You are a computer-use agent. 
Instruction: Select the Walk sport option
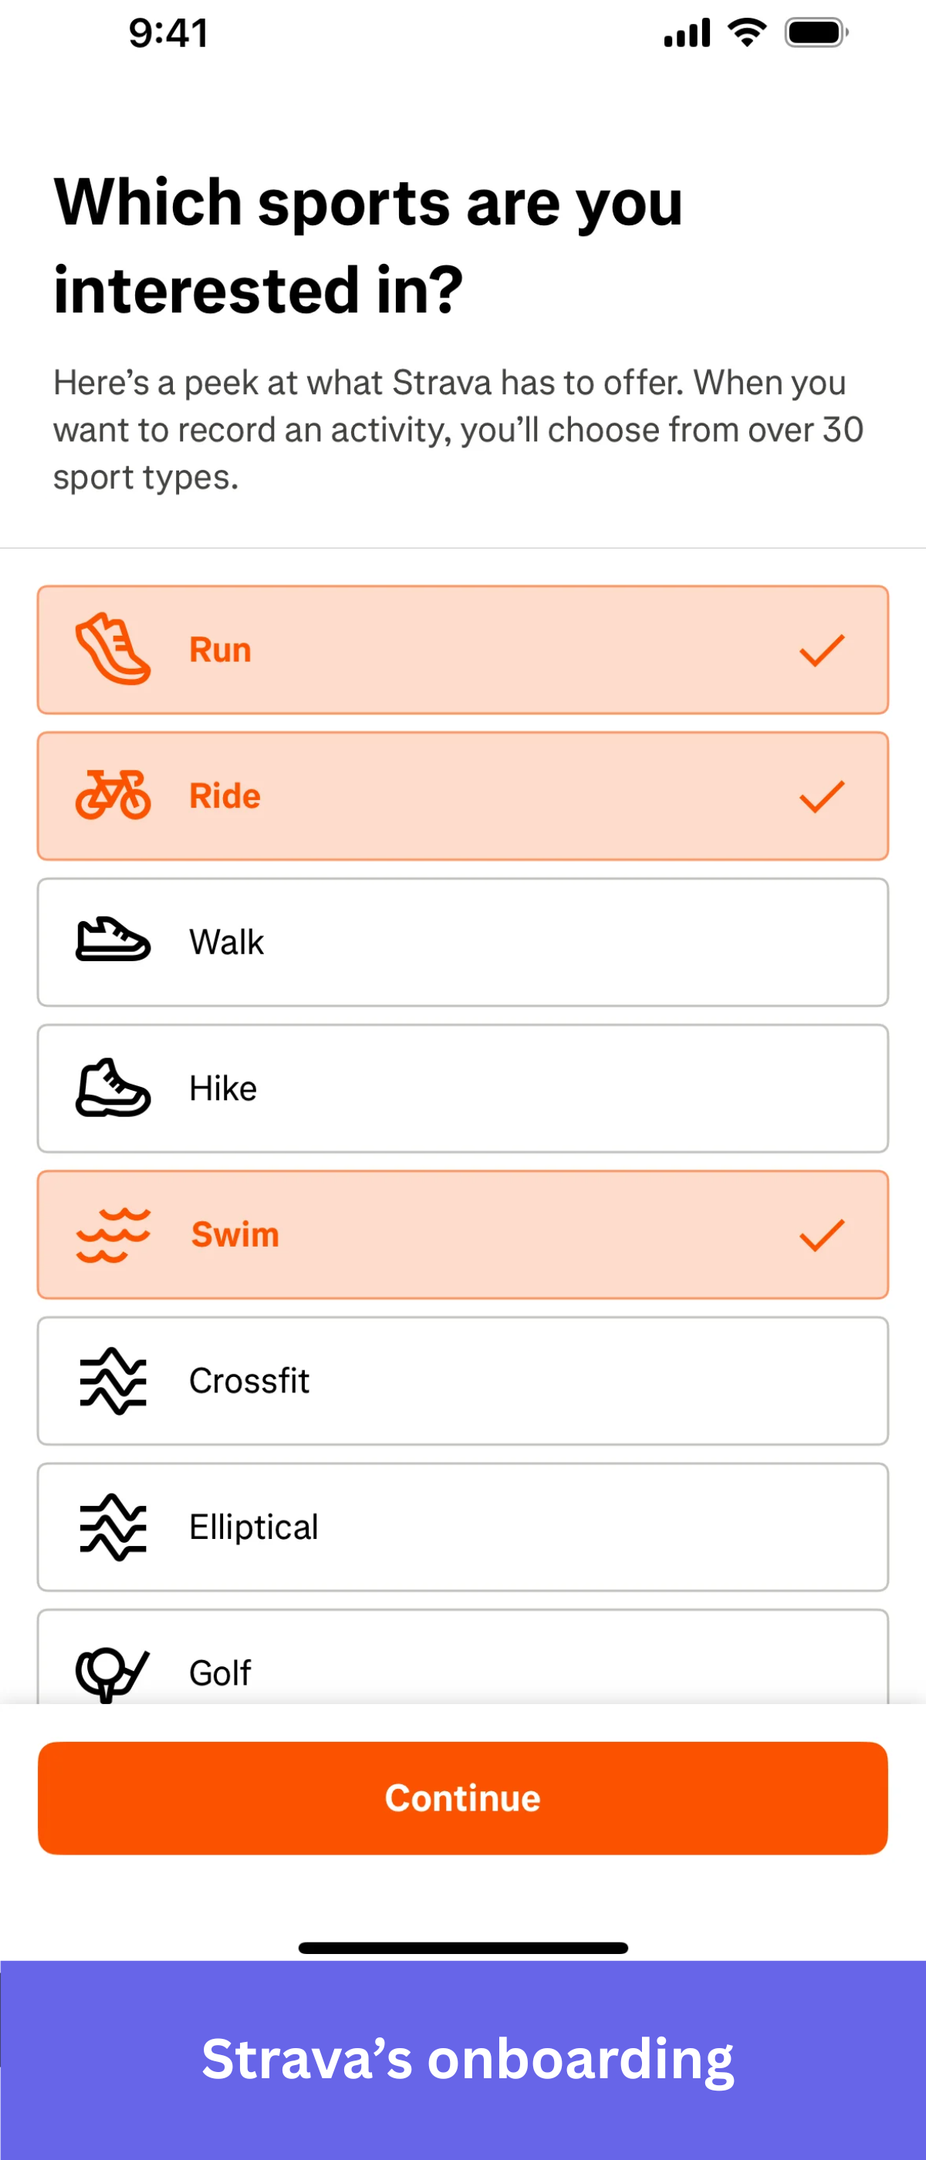point(462,940)
